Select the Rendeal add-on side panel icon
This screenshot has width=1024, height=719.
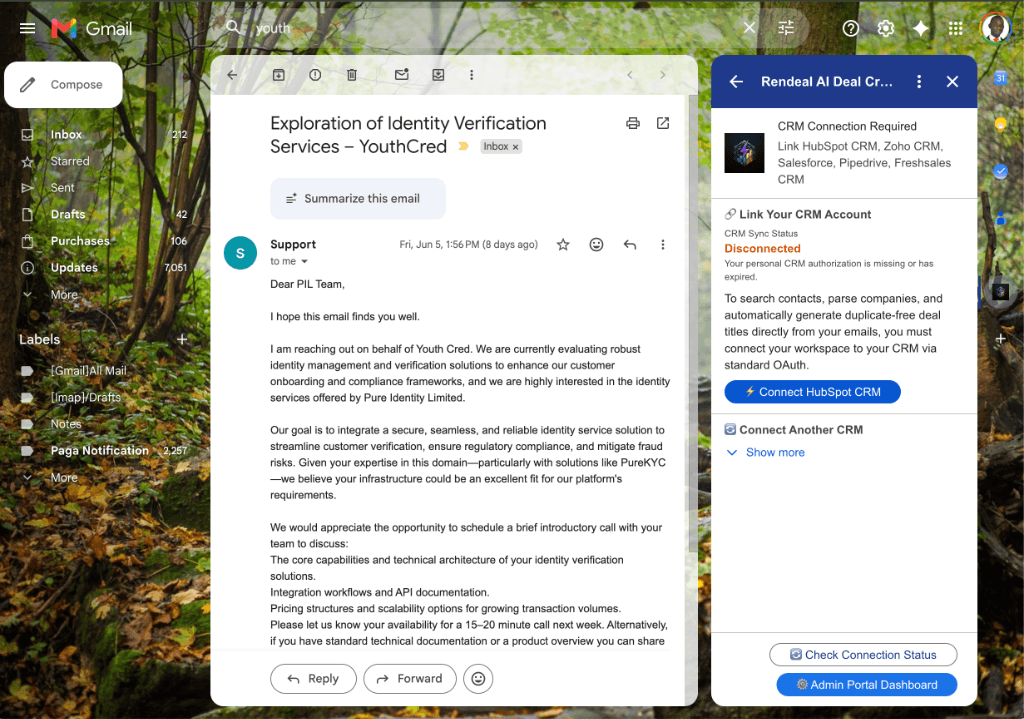pos(1000,291)
